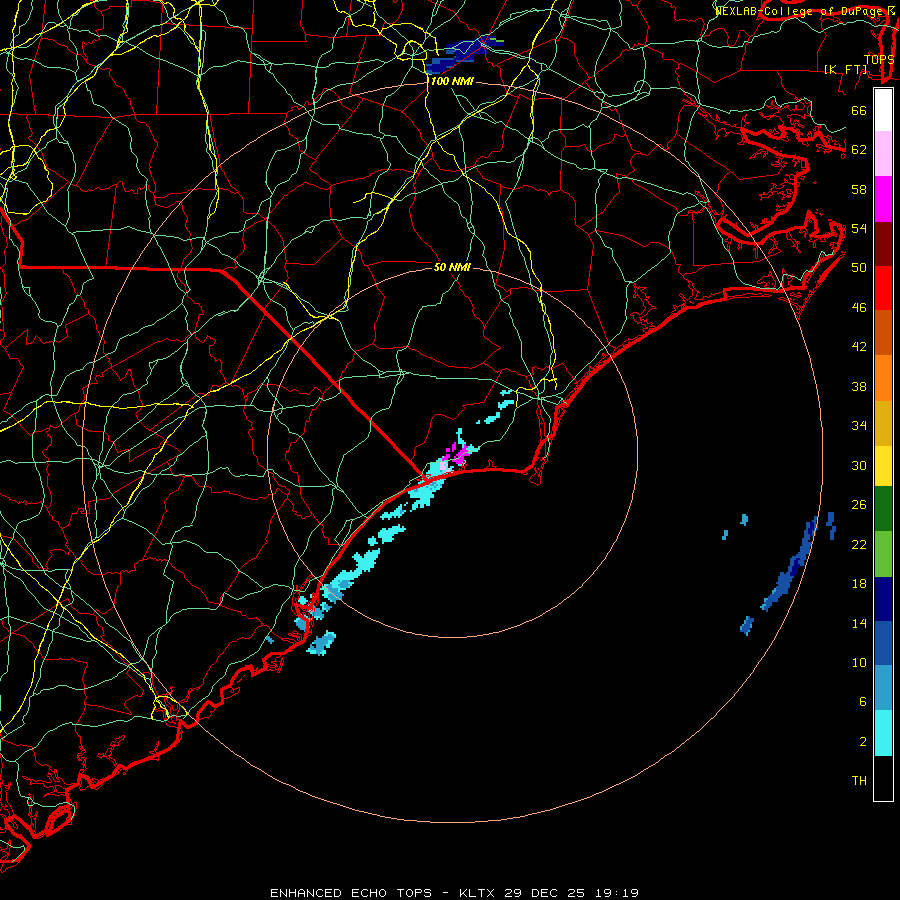Click the medium blue legend swatch

(x=883, y=643)
